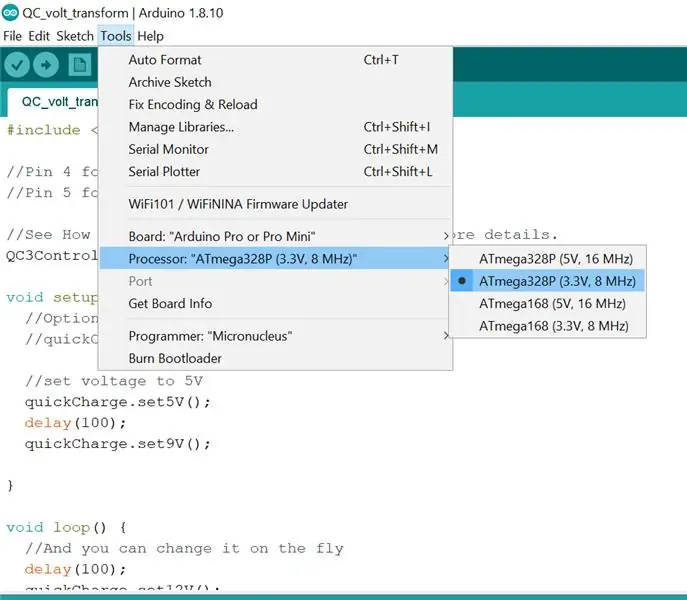The height and width of the screenshot is (600, 687).
Task: Expand the Processor submenu entry
Action: (276, 259)
